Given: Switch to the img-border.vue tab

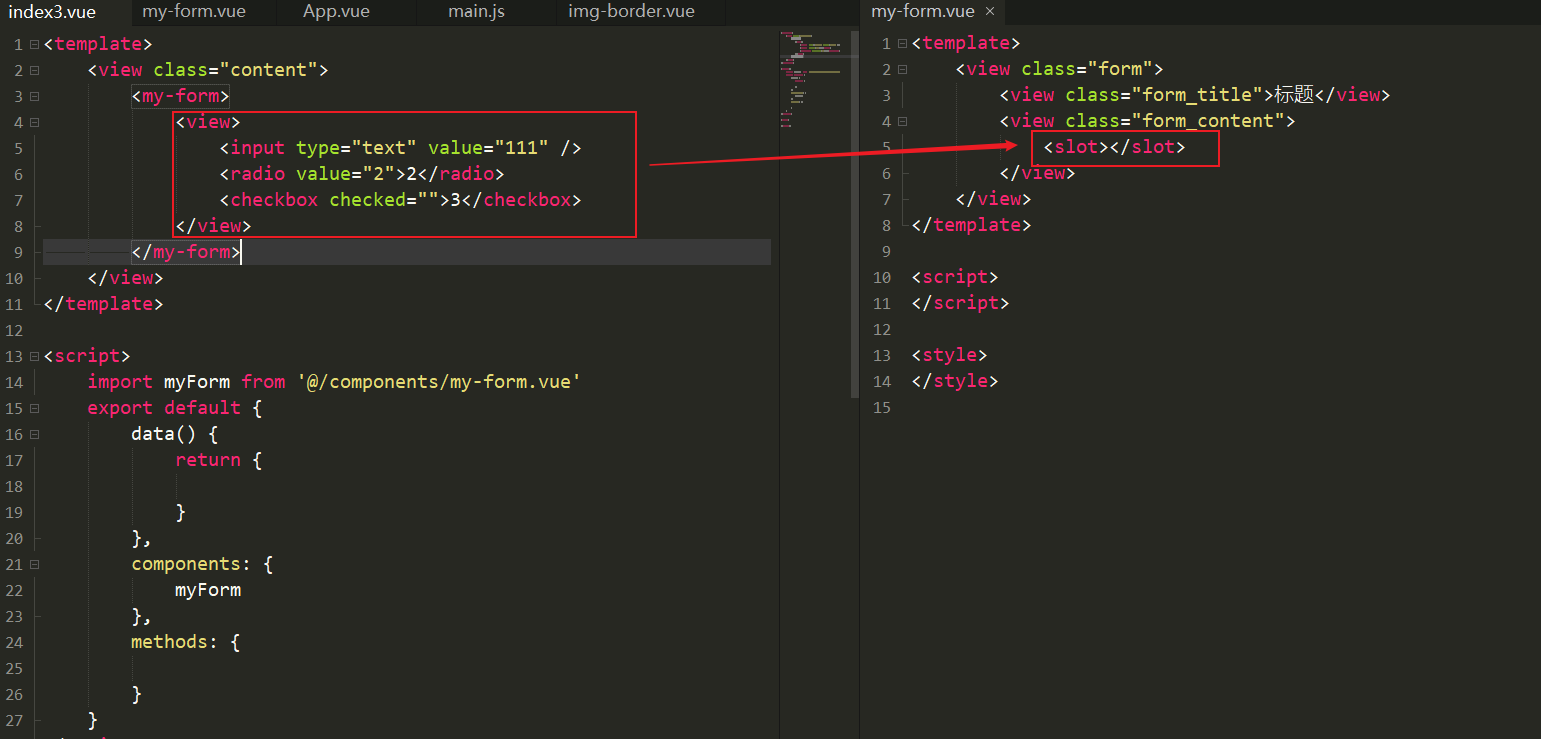Looking at the screenshot, I should pos(631,12).
